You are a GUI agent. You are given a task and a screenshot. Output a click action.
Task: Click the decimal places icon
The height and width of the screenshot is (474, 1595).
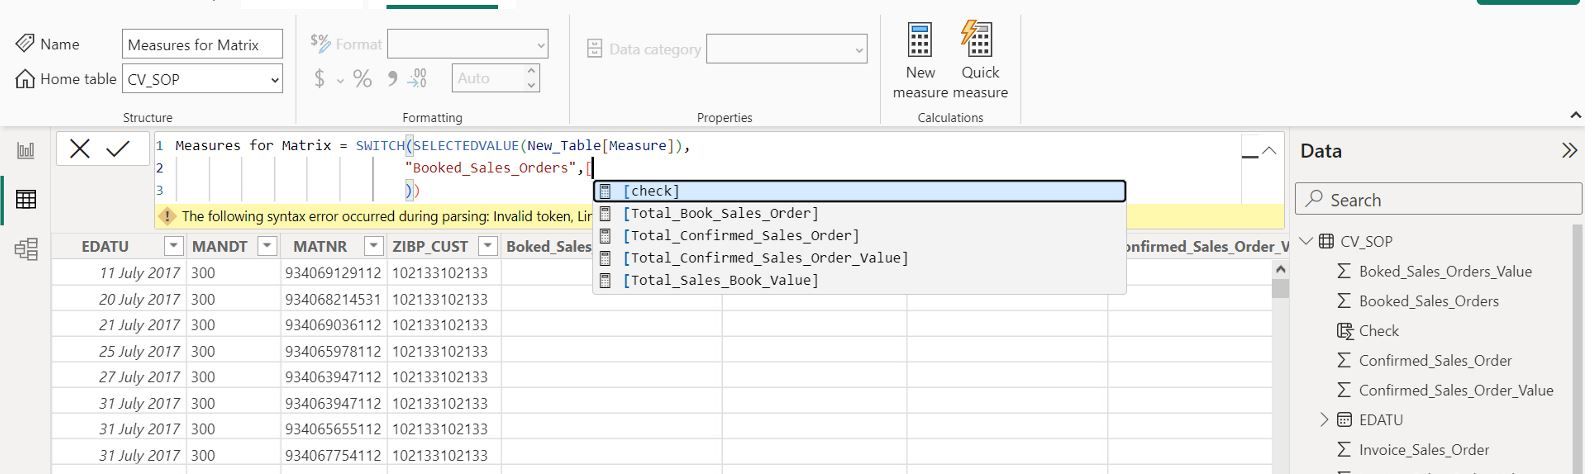point(418,78)
